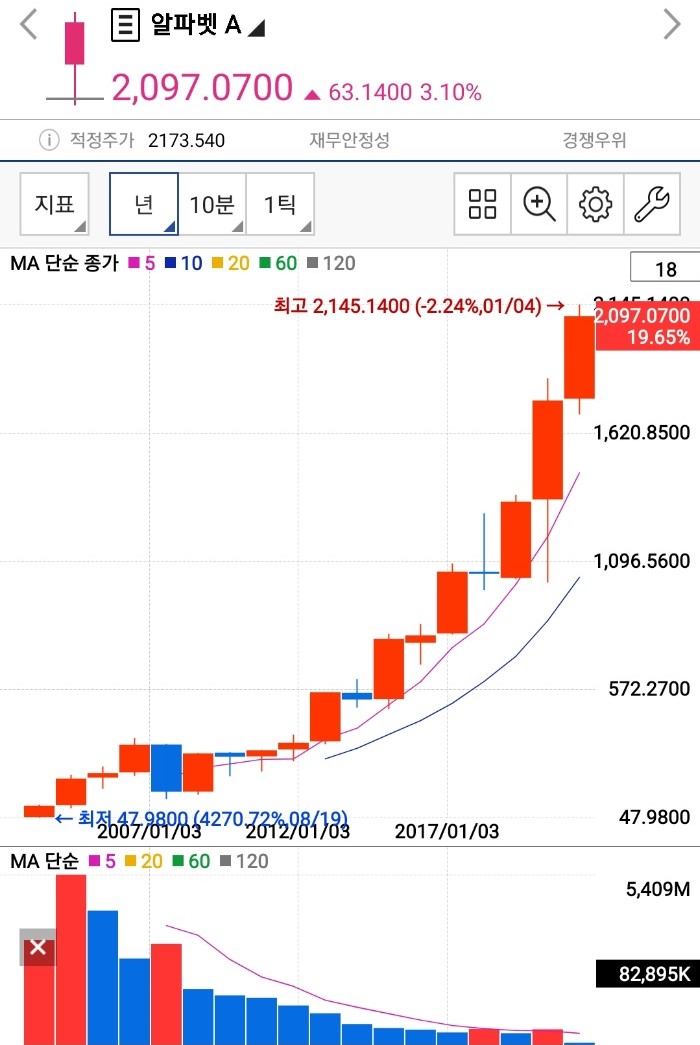Tap the green MA 60 legend in price chart
Image resolution: width=700 pixels, height=1045 pixels.
278,263
